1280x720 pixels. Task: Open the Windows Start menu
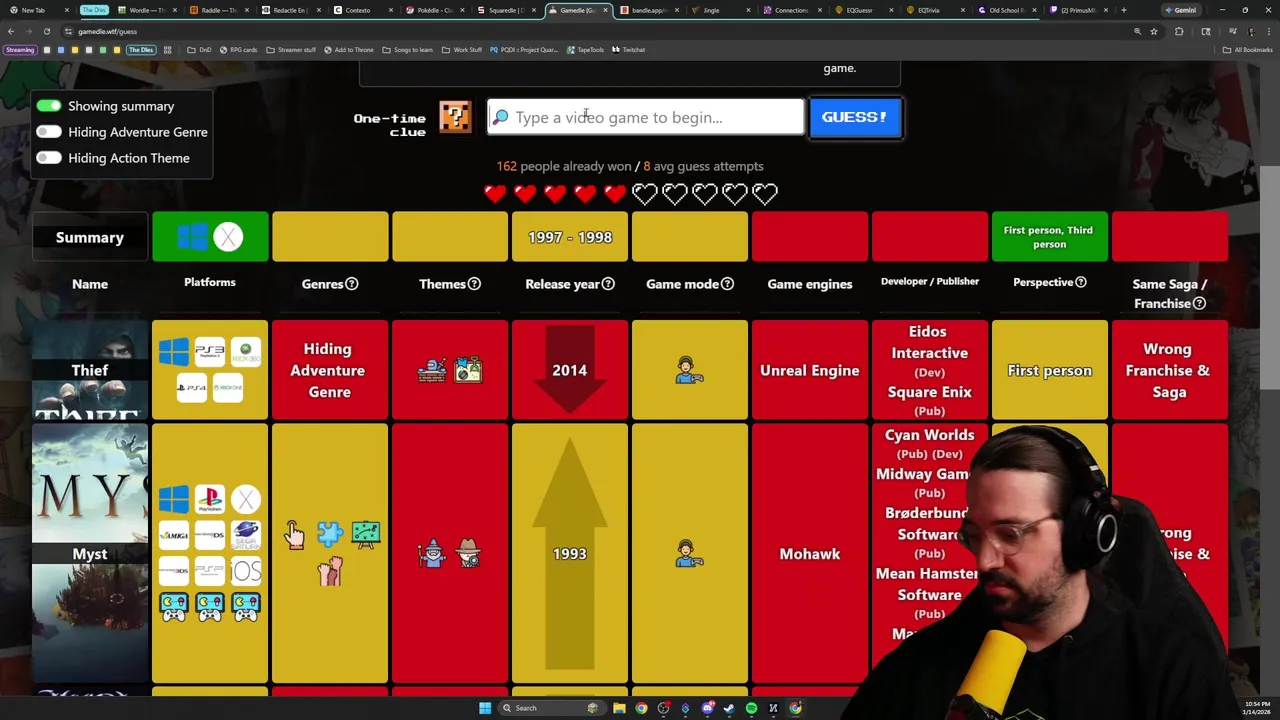[485, 708]
